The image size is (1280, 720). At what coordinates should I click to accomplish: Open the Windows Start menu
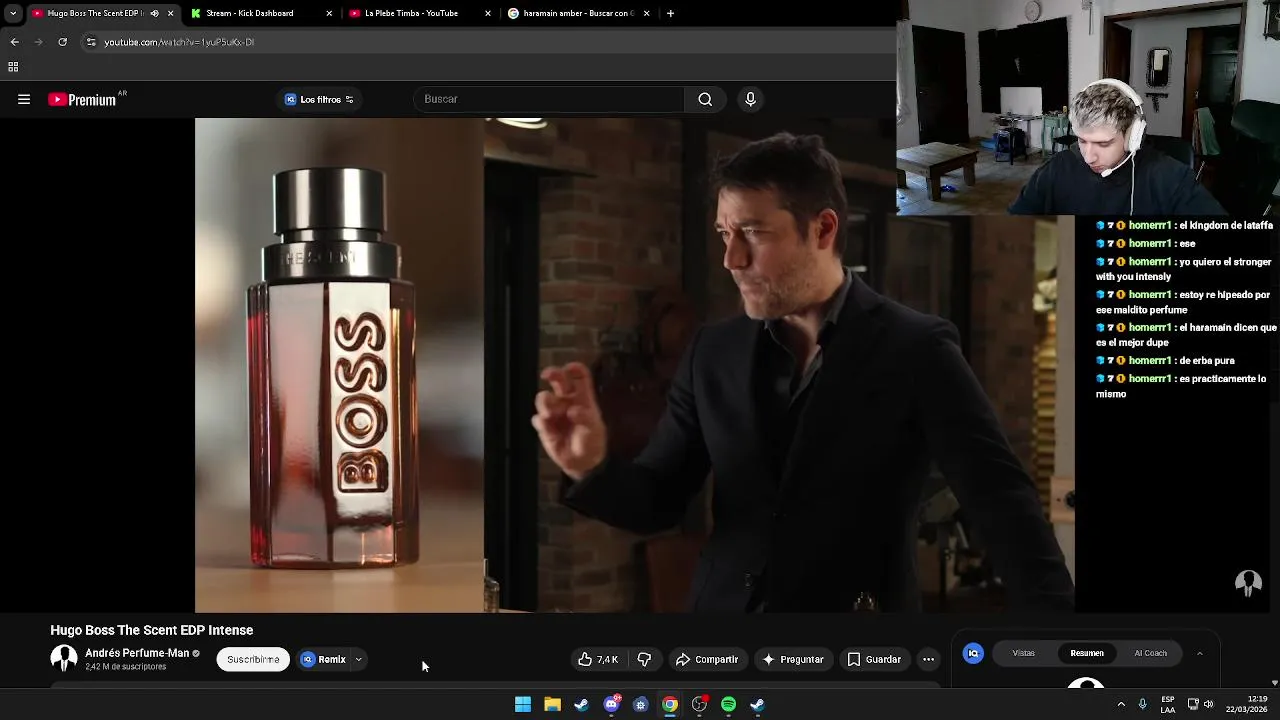[523, 705]
